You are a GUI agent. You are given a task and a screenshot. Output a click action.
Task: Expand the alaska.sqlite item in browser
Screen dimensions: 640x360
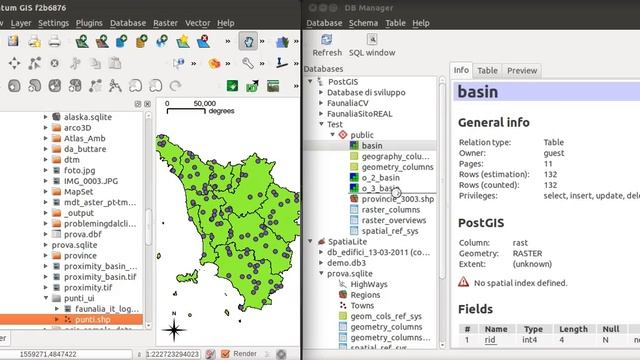point(46,117)
